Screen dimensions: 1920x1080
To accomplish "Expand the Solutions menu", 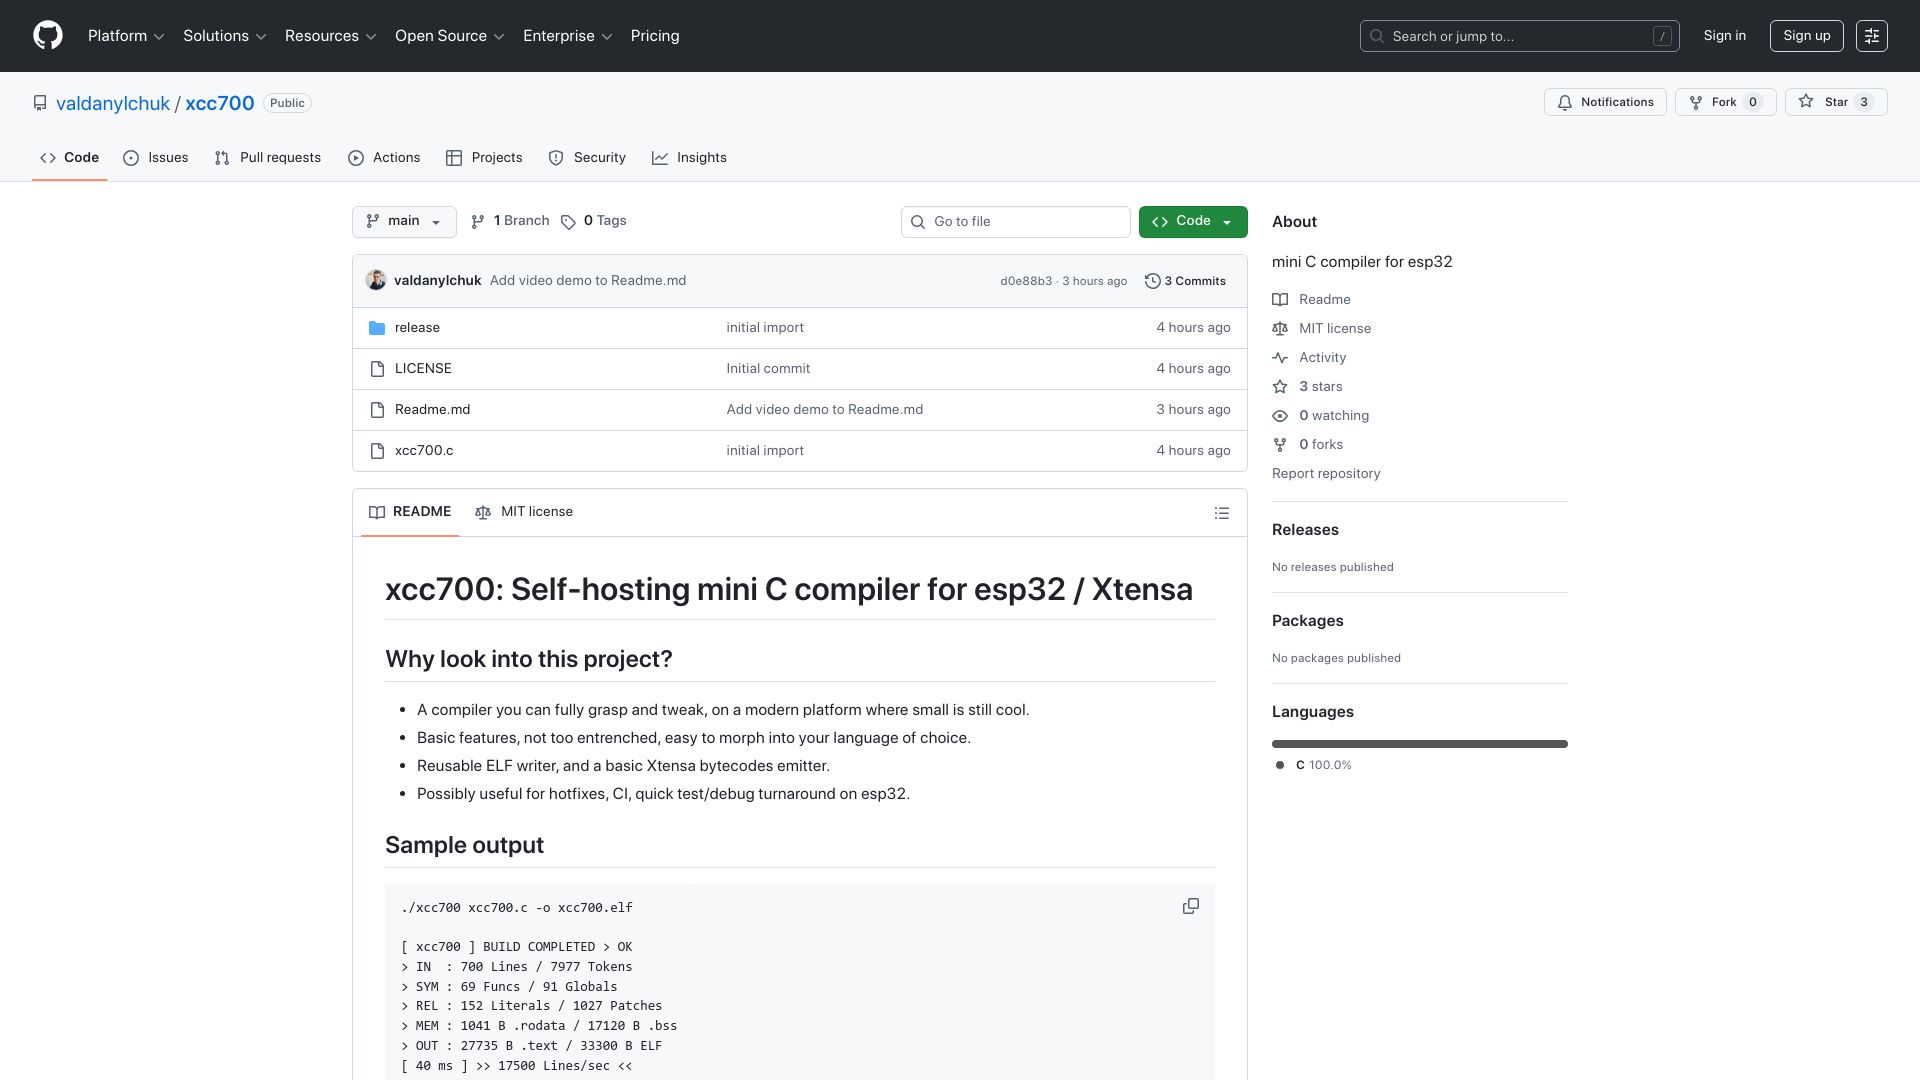I will tap(225, 36).
